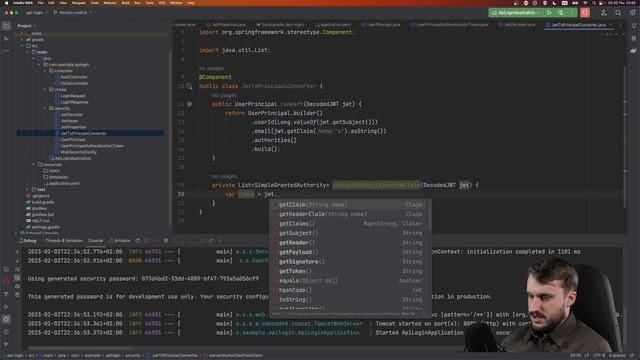Collapse the controller package in project tree

pos(45,71)
